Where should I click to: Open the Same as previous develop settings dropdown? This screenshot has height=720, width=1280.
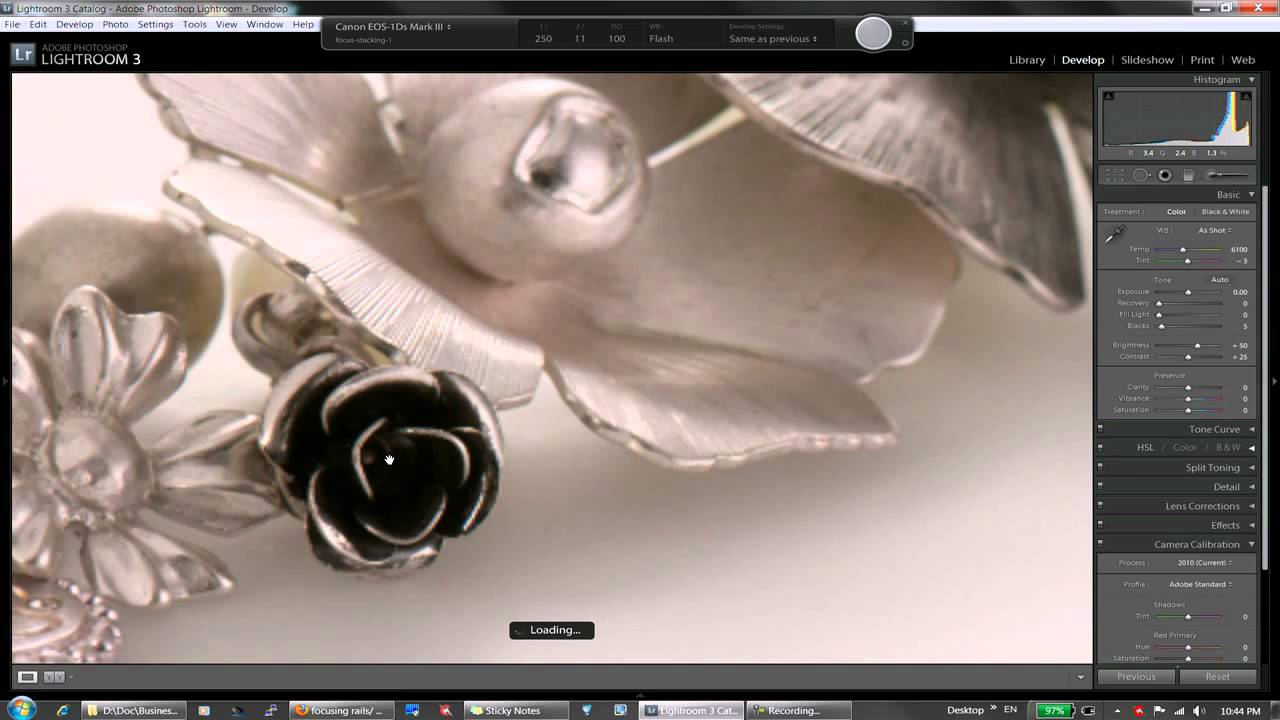773,39
